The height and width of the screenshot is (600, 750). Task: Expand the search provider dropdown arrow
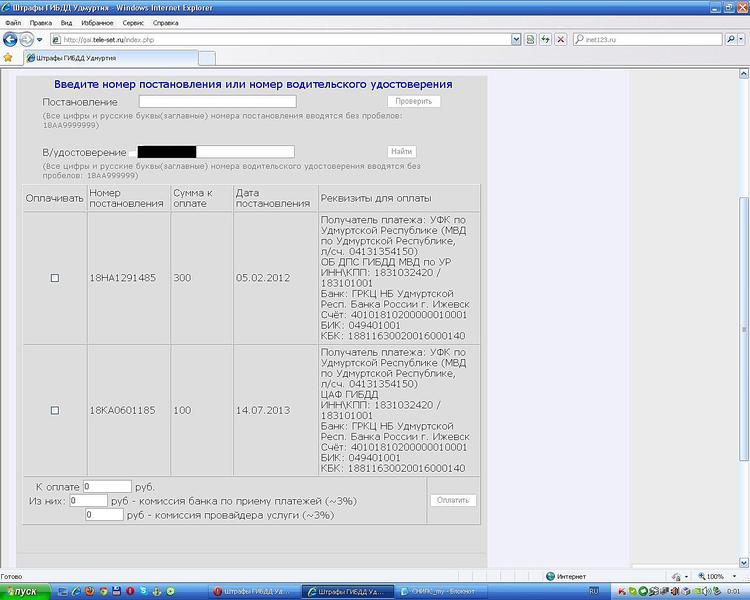(741, 40)
